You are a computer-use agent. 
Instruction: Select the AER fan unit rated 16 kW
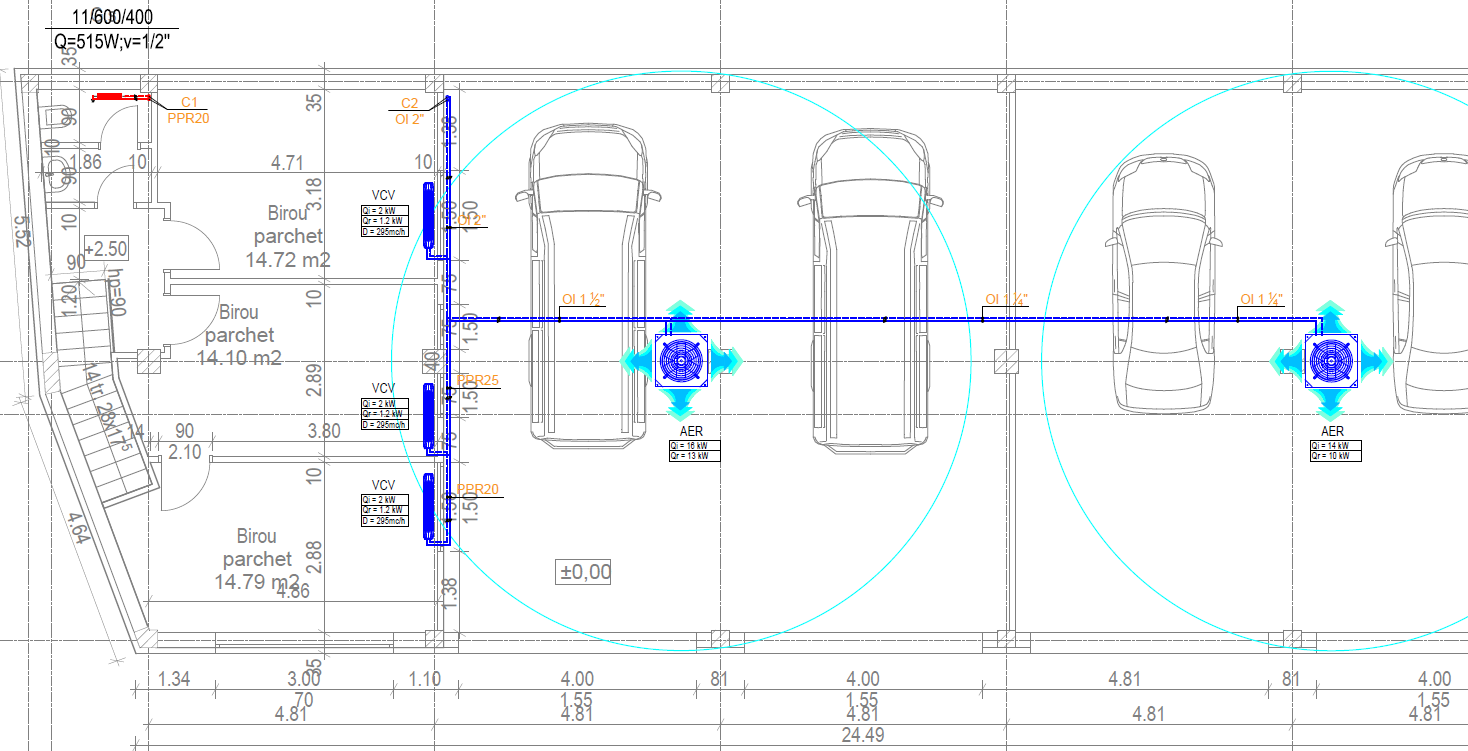coord(681,360)
